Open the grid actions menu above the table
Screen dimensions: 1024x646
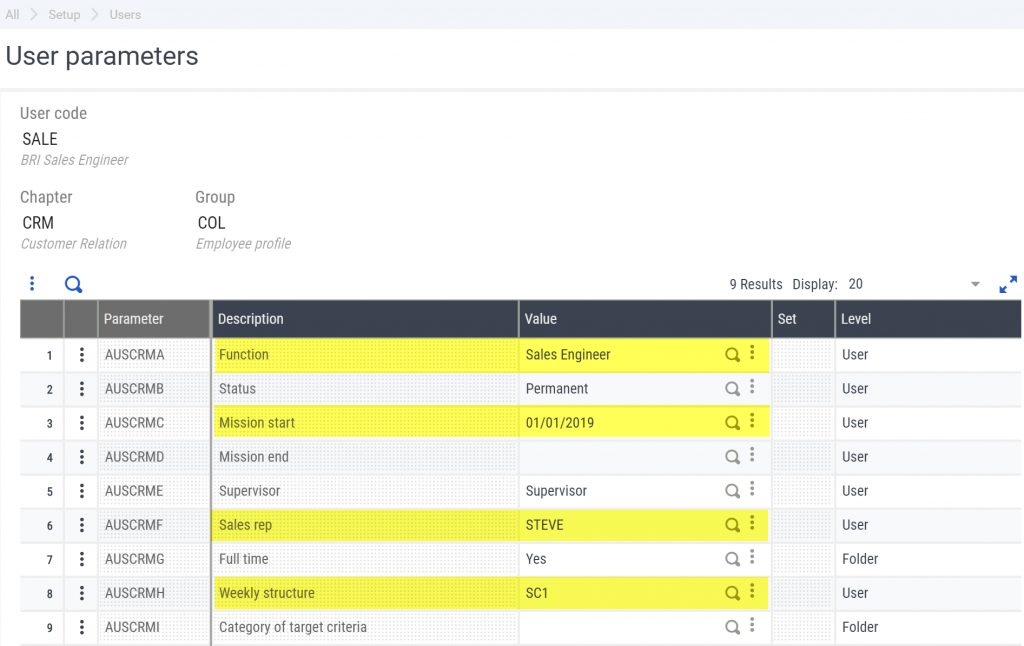pyautogui.click(x=32, y=284)
